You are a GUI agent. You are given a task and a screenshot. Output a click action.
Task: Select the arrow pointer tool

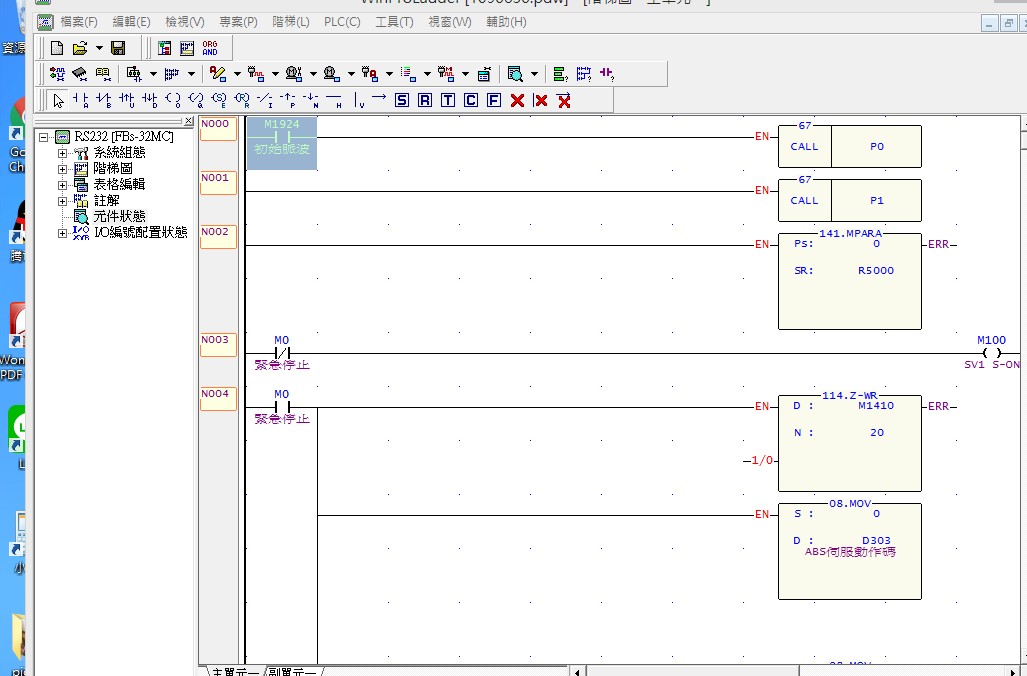(59, 100)
